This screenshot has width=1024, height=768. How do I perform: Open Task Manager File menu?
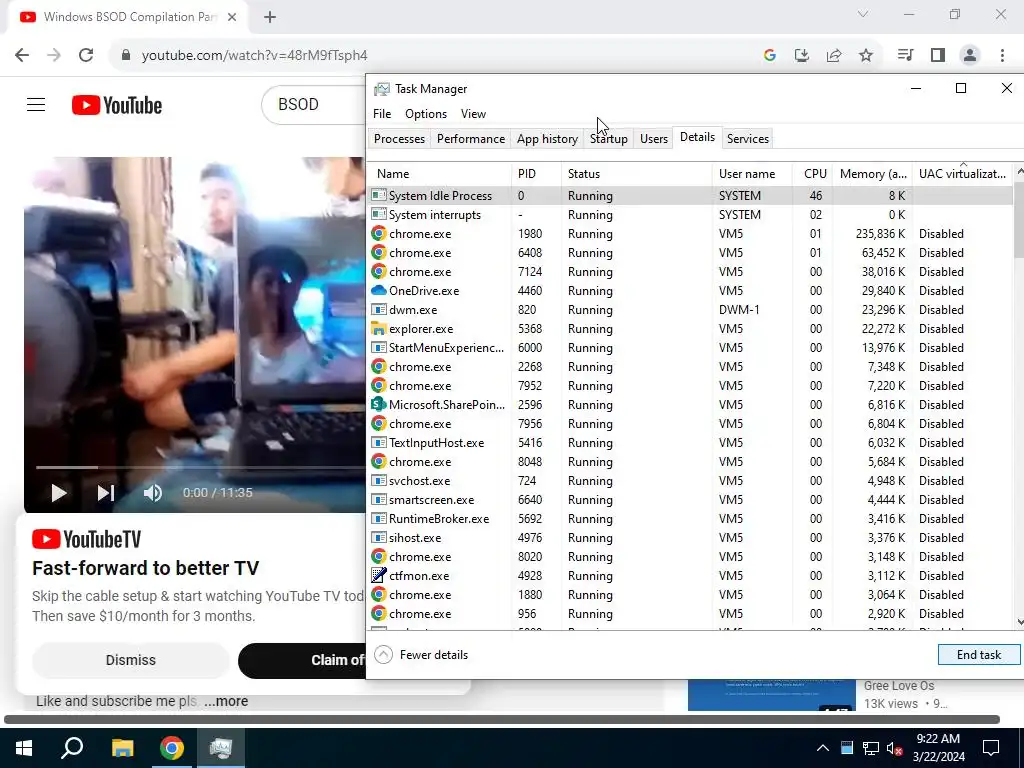[x=382, y=114]
